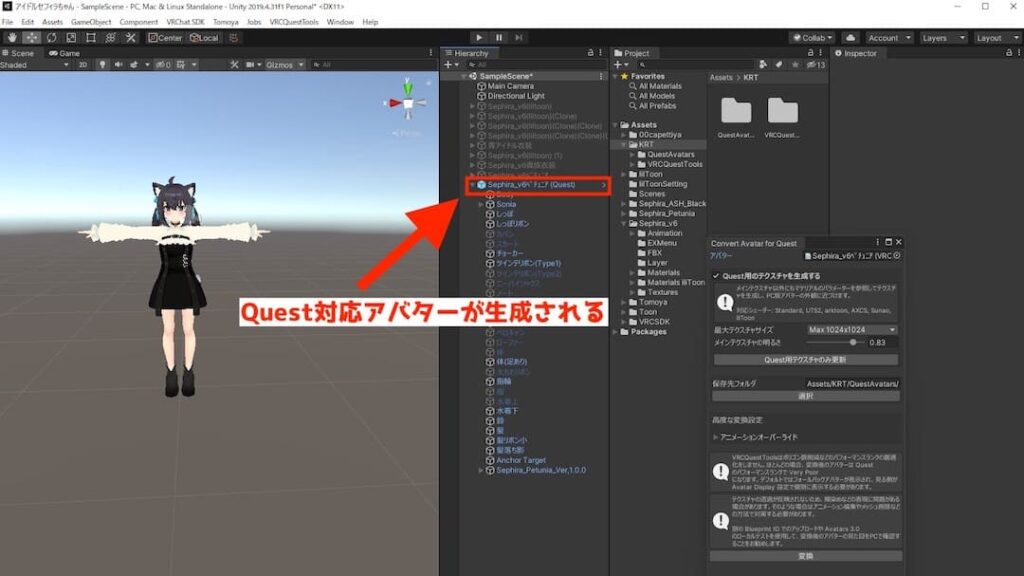Switch to the Game tab
This screenshot has width=1024, height=576.
(x=65, y=53)
